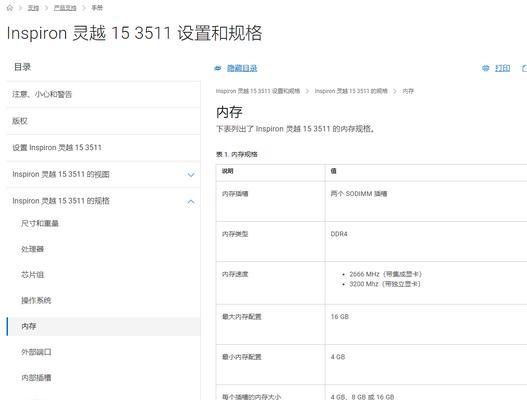Click the 说明 column header
The width and height of the screenshot is (527, 400).
(x=271, y=173)
